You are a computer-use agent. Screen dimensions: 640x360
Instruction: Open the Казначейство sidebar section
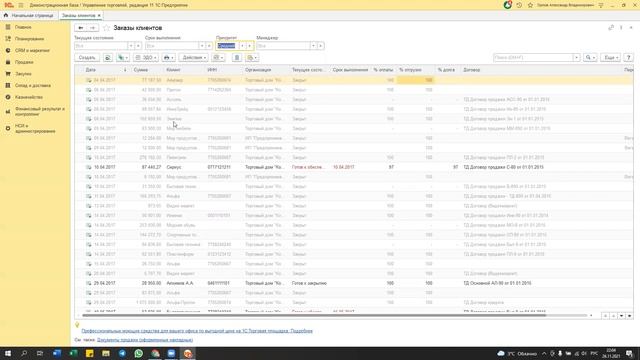coord(29,97)
